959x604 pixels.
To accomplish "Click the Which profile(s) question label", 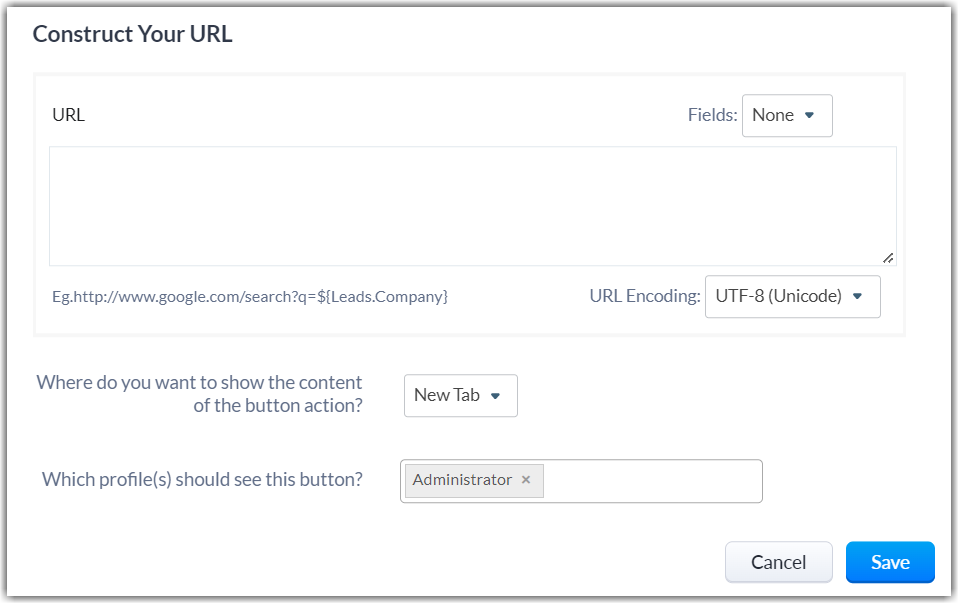I will pyautogui.click(x=202, y=480).
